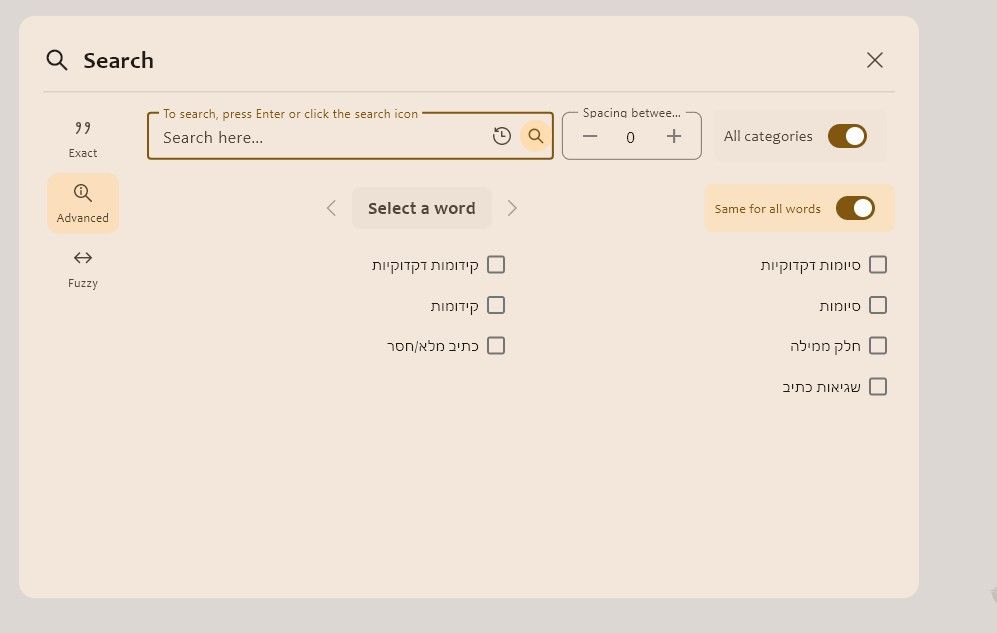Screen dimensions: 997x633
Task: Tick the סיומות דקדוקיות checkbox
Action: 878,264
